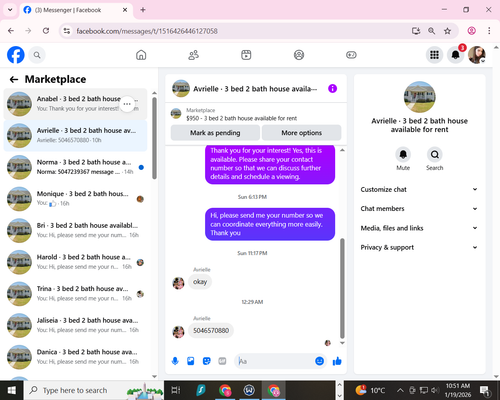Click the chat messages scrollbar
The image size is (500, 400).
[342, 288]
